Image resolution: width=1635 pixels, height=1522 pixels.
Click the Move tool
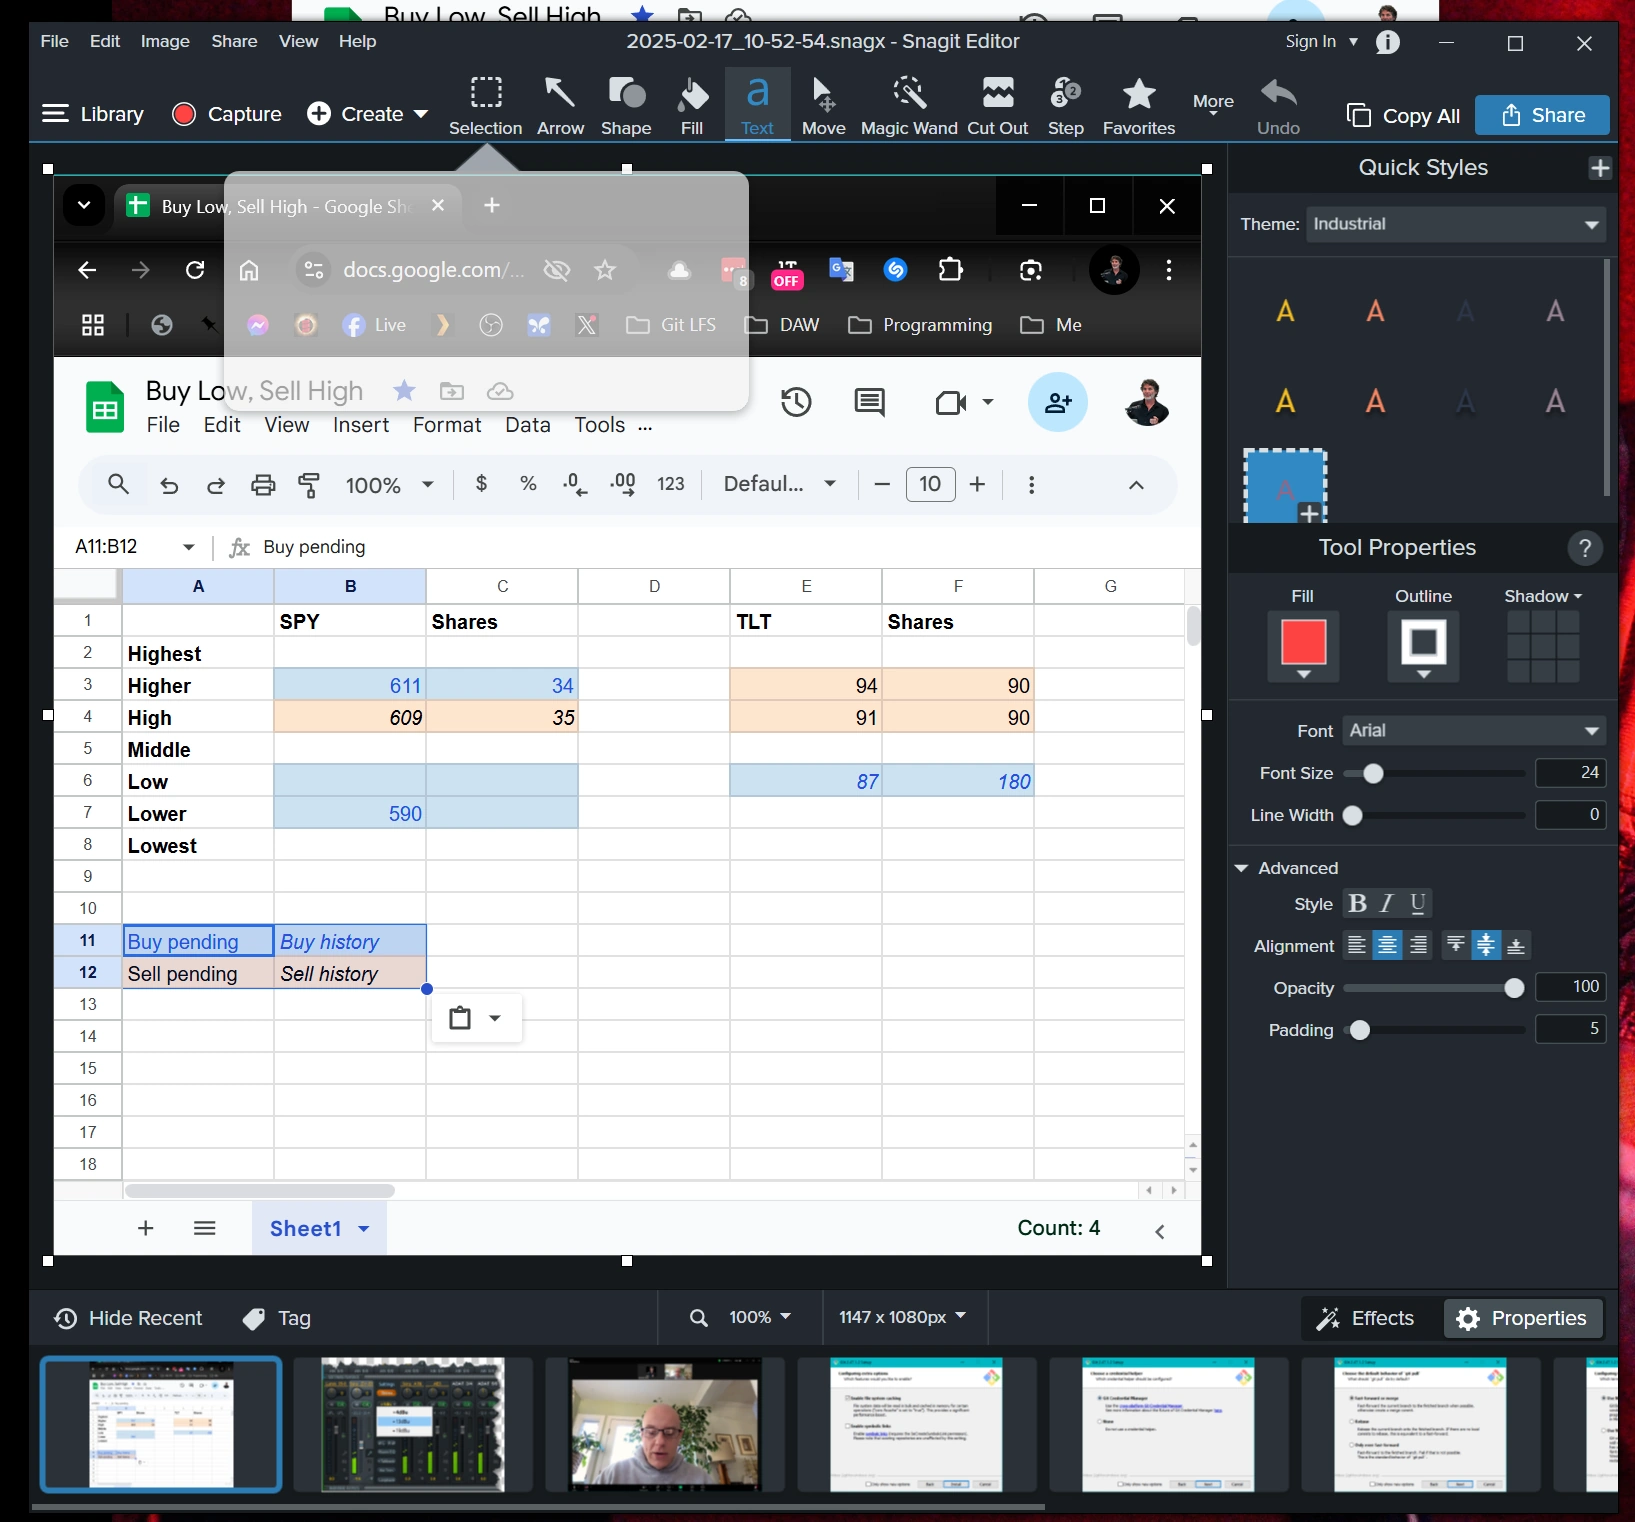click(x=823, y=105)
